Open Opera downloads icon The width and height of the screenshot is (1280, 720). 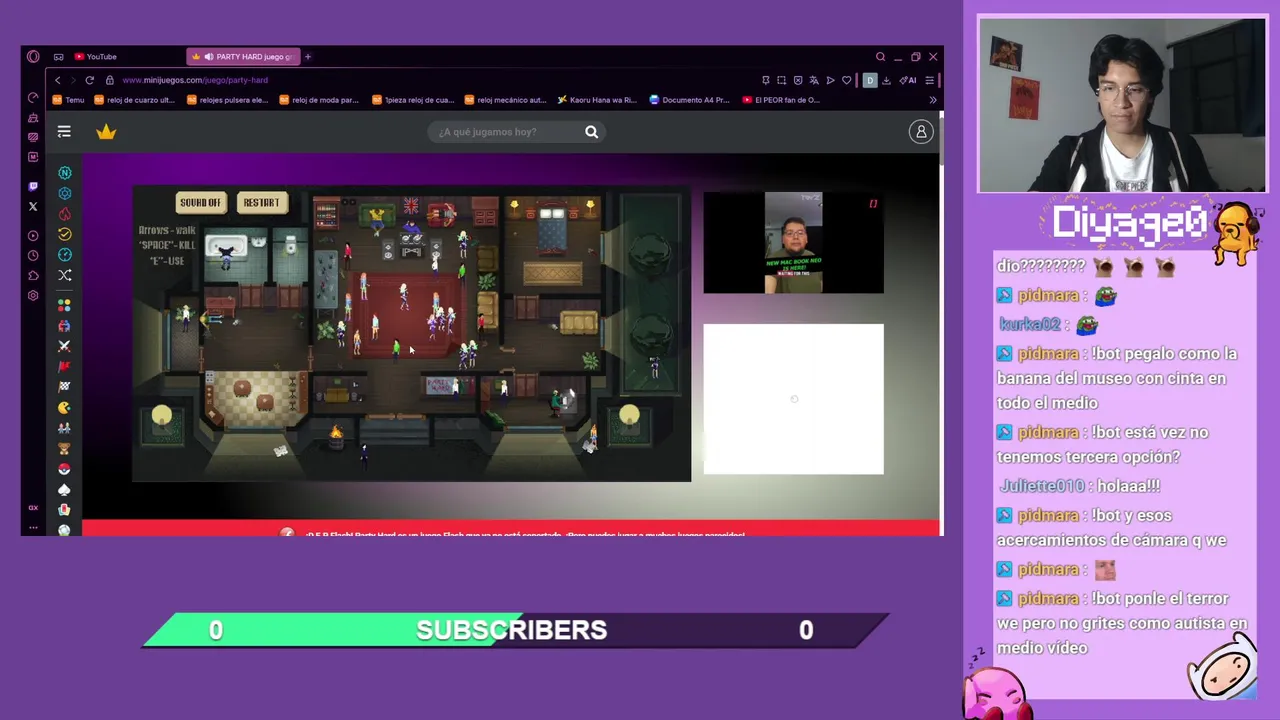(886, 80)
